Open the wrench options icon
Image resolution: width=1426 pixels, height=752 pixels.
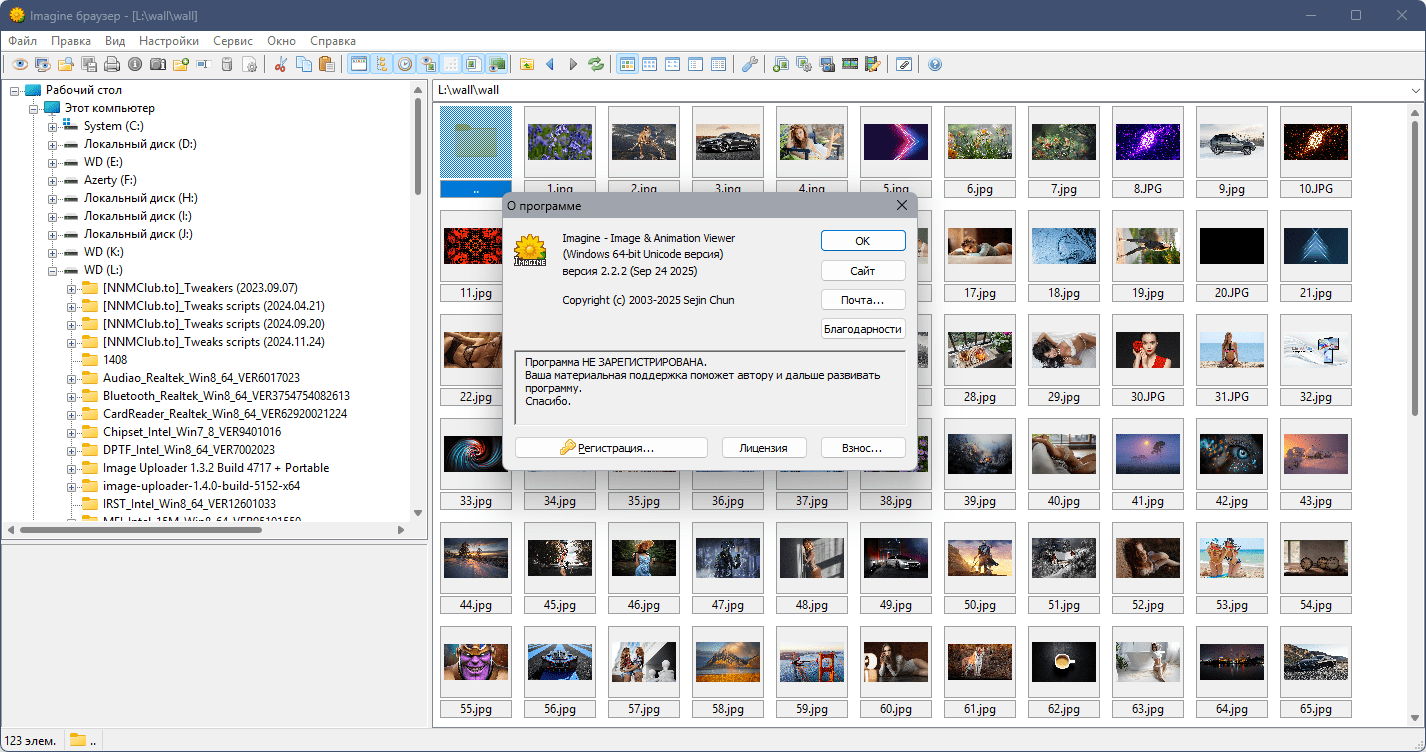[x=749, y=63]
